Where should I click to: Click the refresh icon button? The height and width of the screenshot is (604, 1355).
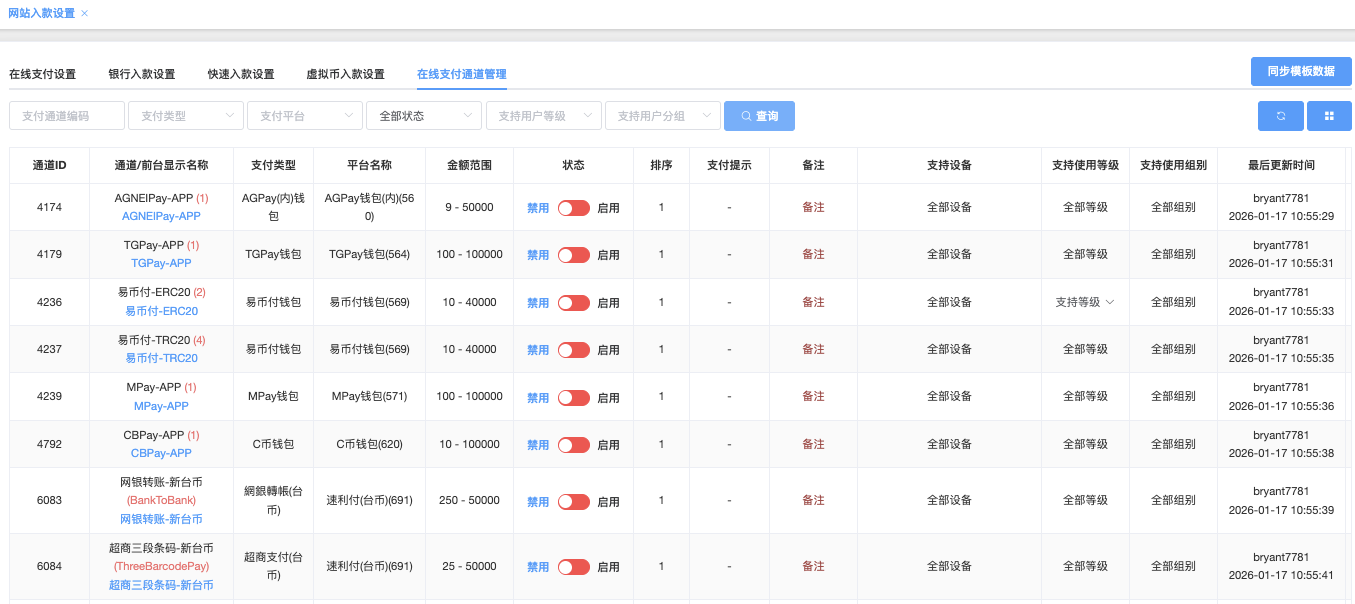[1280, 116]
